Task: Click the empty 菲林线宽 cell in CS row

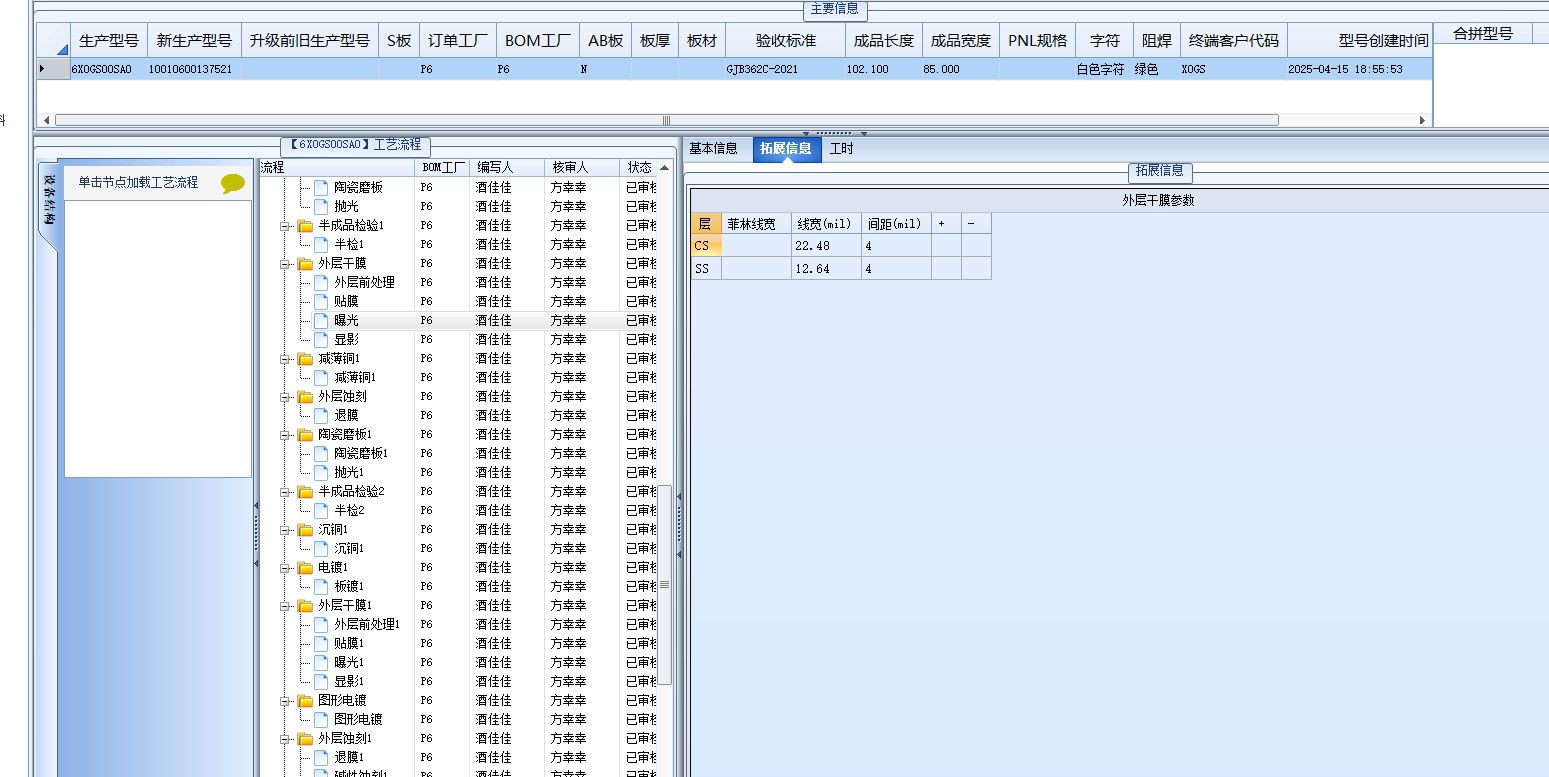Action: coord(756,246)
